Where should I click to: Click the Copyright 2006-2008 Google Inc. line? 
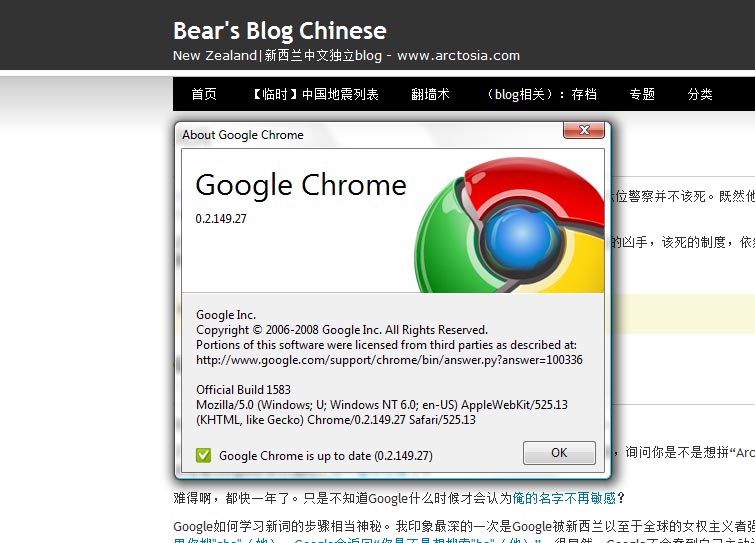pos(342,330)
